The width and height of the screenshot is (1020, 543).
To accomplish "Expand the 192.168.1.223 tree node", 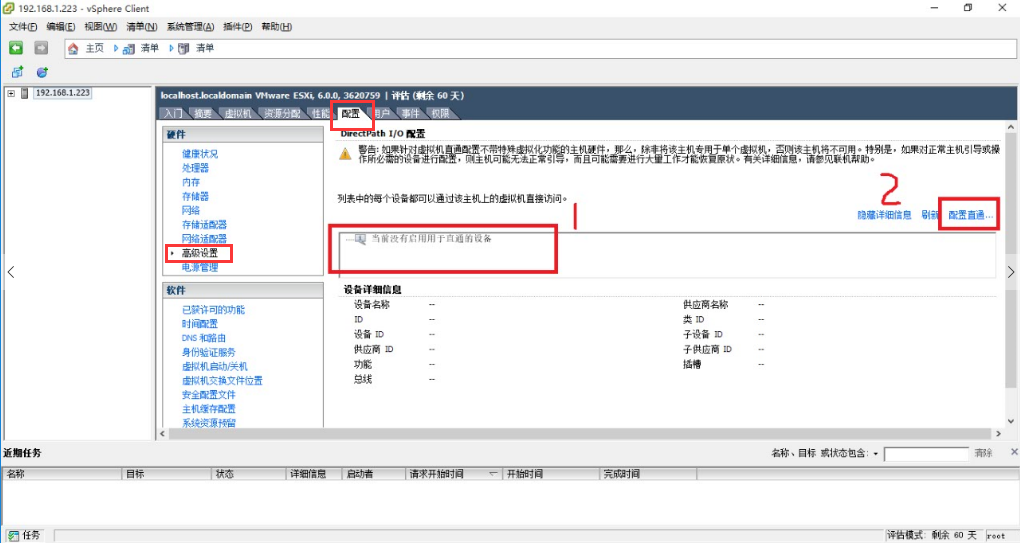I will click(x=11, y=93).
